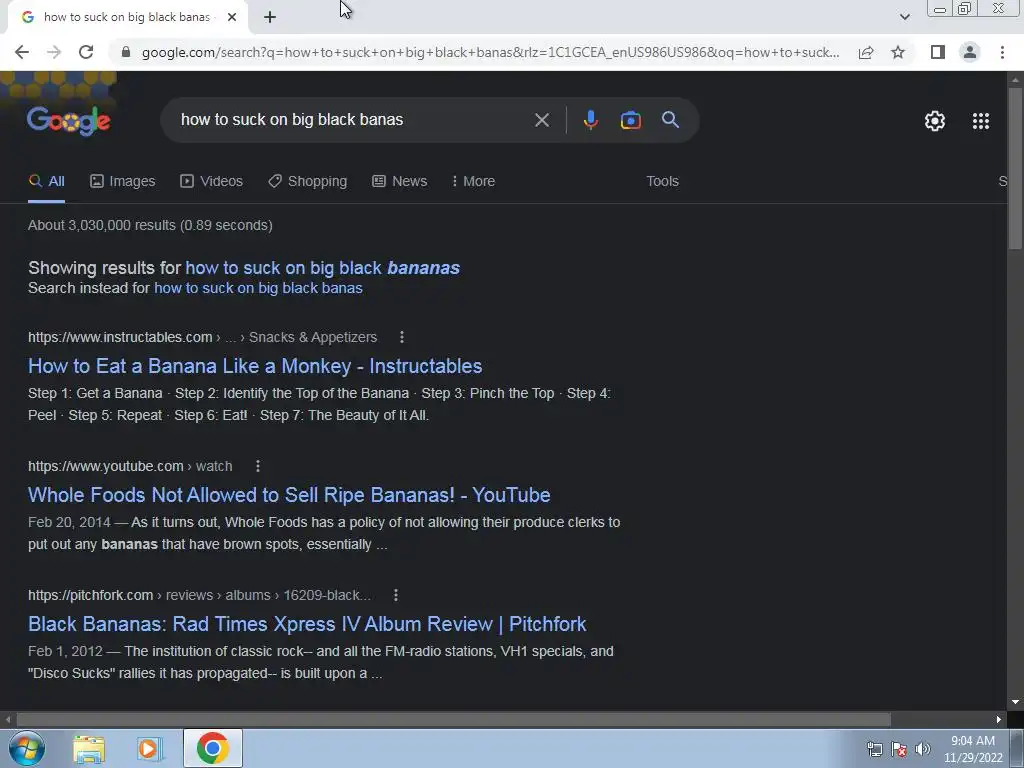Open How to Eat a Banana Like a Monkey result
This screenshot has width=1024, height=768.
[255, 366]
